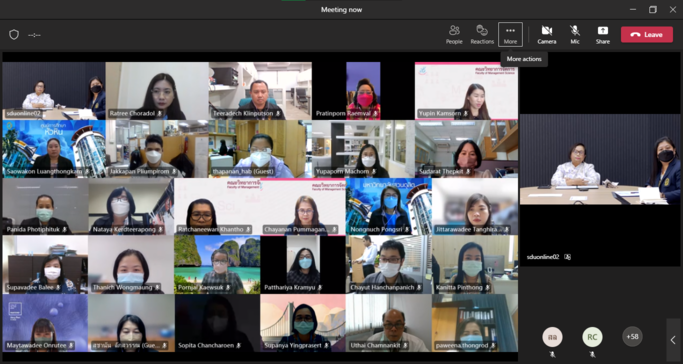
Task: Click the pinned-view icon beside sduonline02 label
Action: pos(567,257)
